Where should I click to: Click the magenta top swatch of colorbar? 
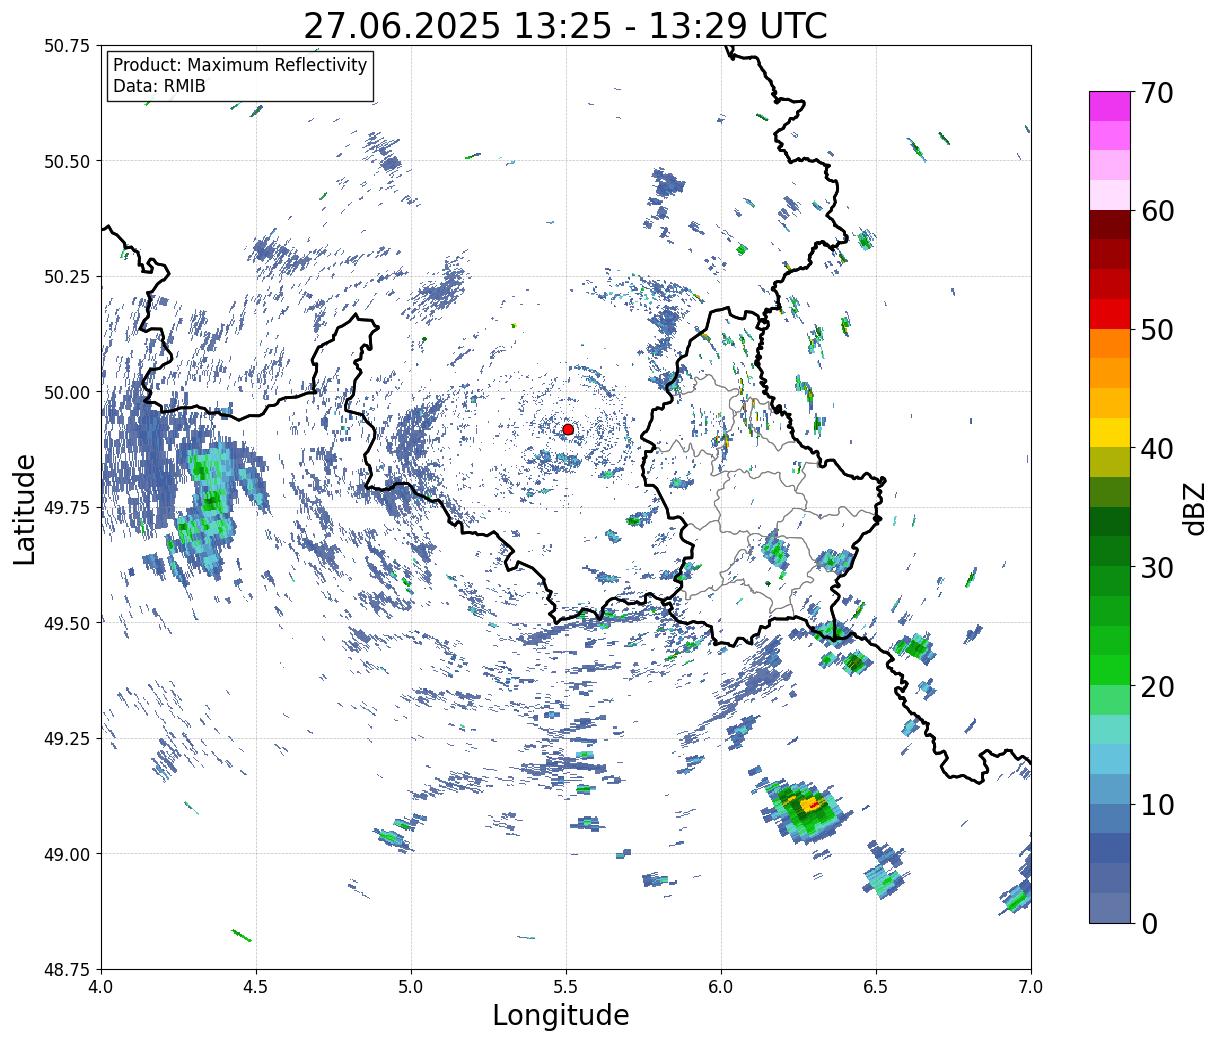click(x=1110, y=106)
